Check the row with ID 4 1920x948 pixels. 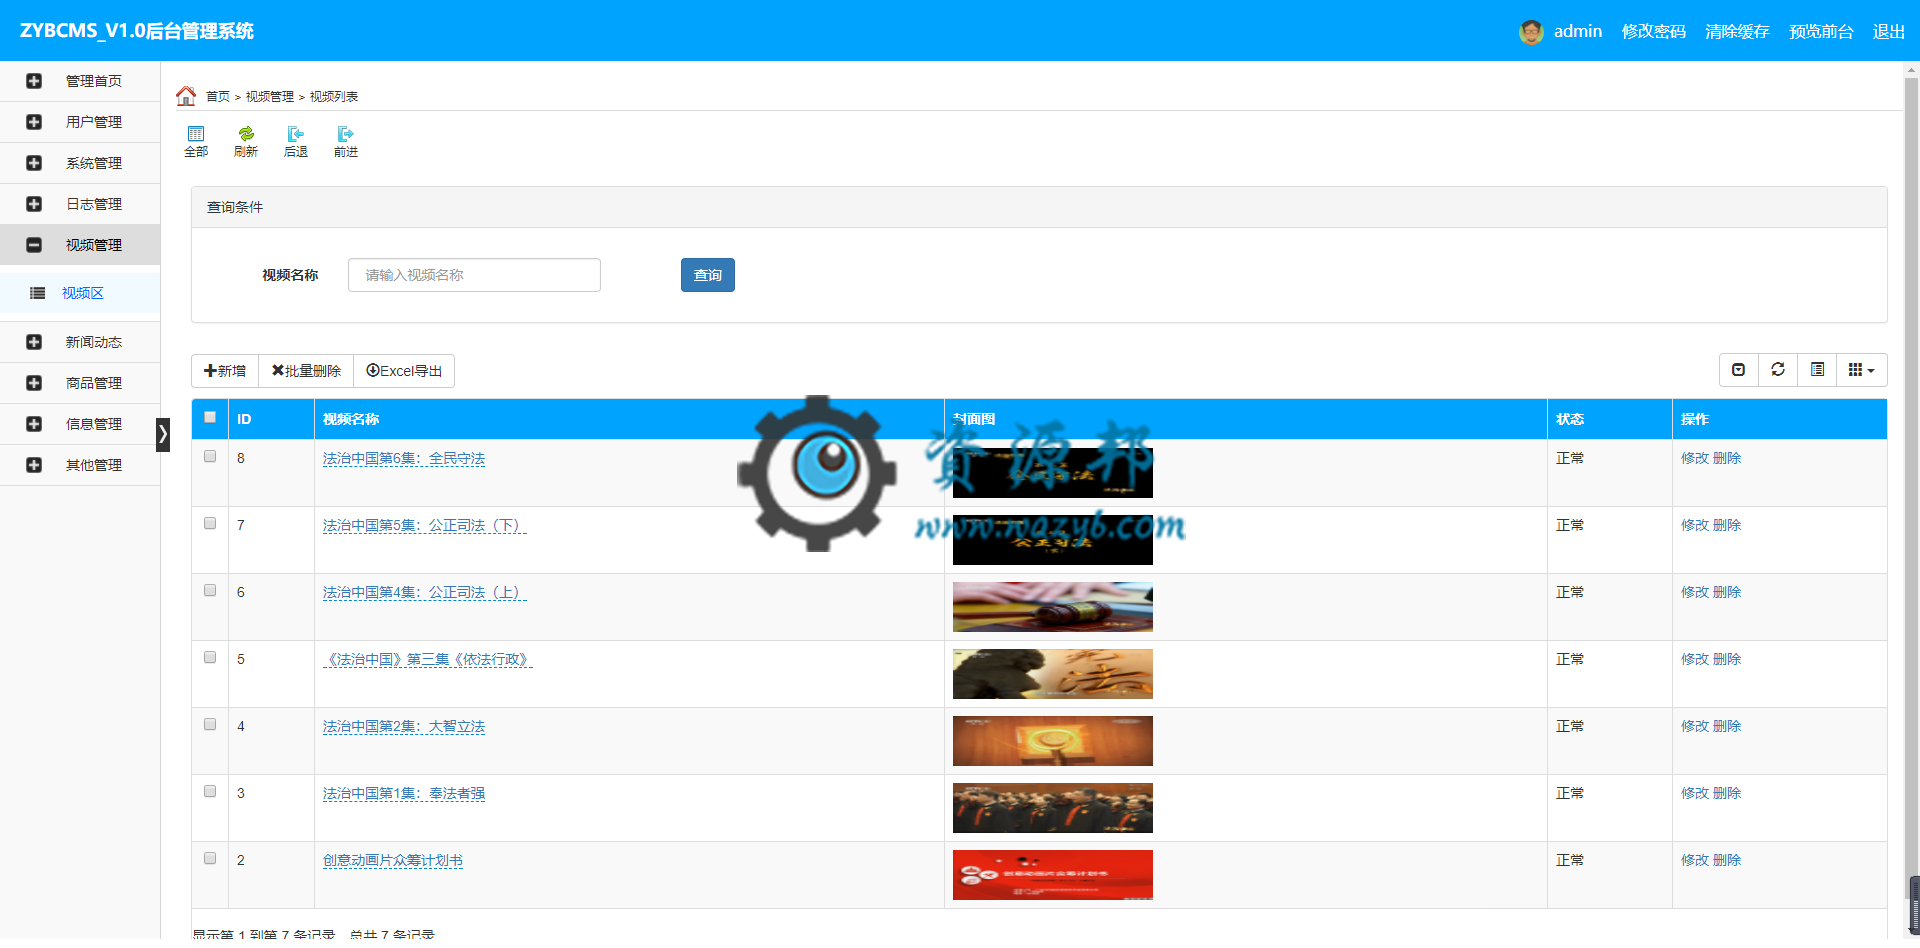(x=210, y=725)
